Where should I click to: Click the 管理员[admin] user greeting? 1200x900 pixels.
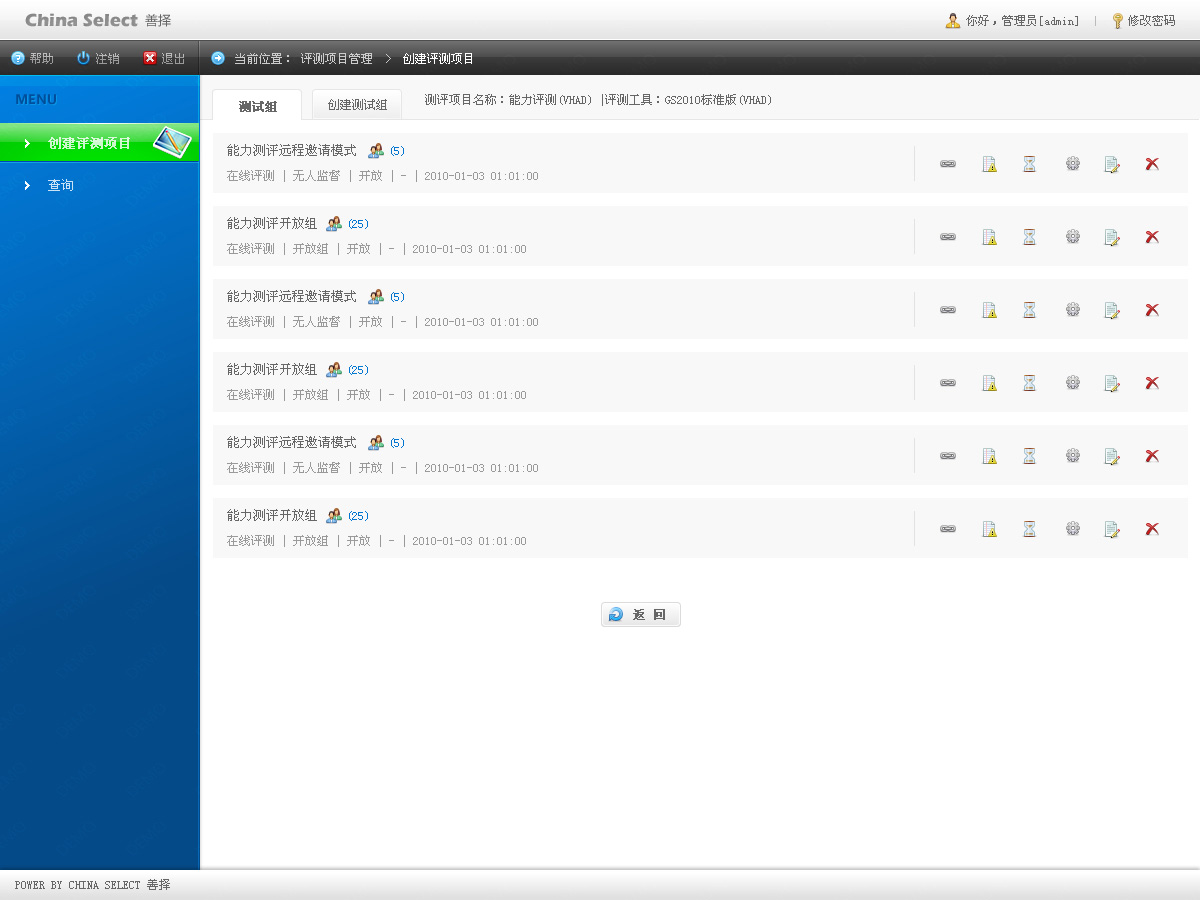1040,21
